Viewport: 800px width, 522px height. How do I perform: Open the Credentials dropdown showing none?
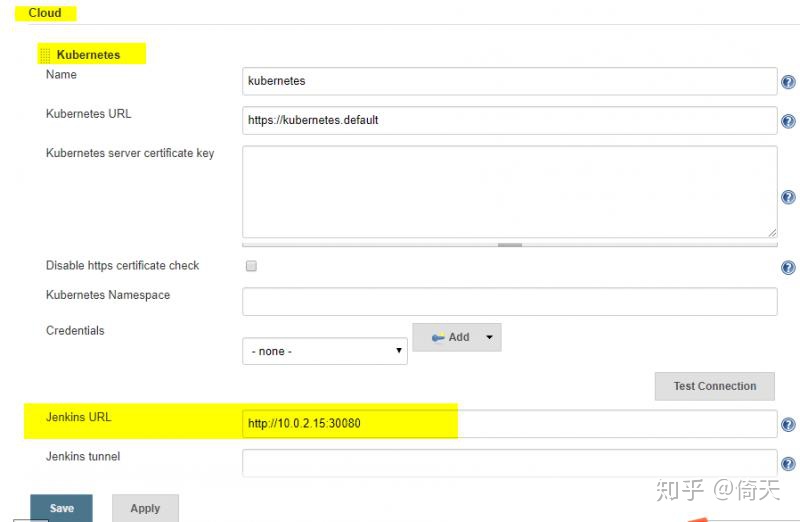[x=325, y=351]
